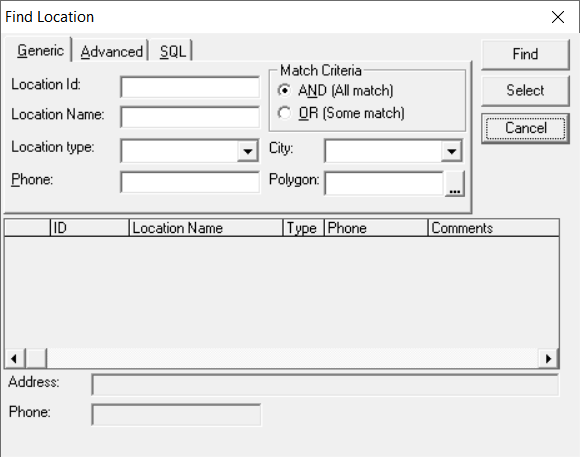
Task: Sort by ID column header
Action: point(90,228)
